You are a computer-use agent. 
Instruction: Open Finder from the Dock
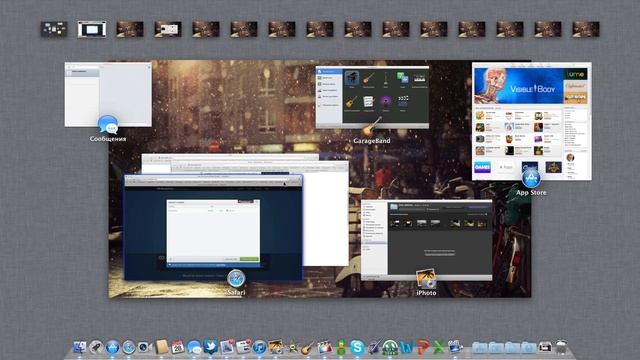[x=79, y=347]
